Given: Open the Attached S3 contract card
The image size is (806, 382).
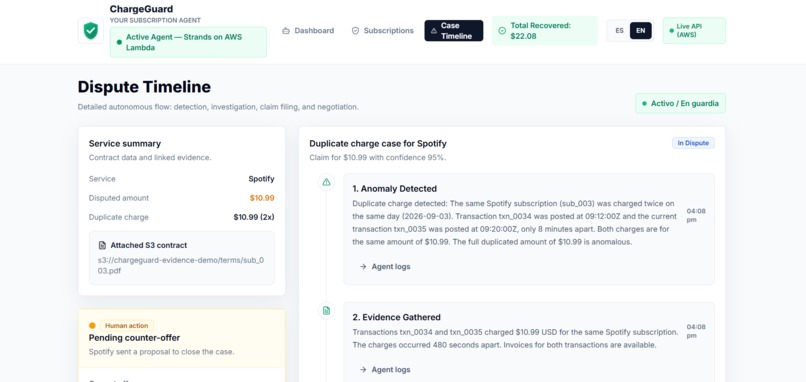Looking at the screenshot, I should (x=181, y=258).
